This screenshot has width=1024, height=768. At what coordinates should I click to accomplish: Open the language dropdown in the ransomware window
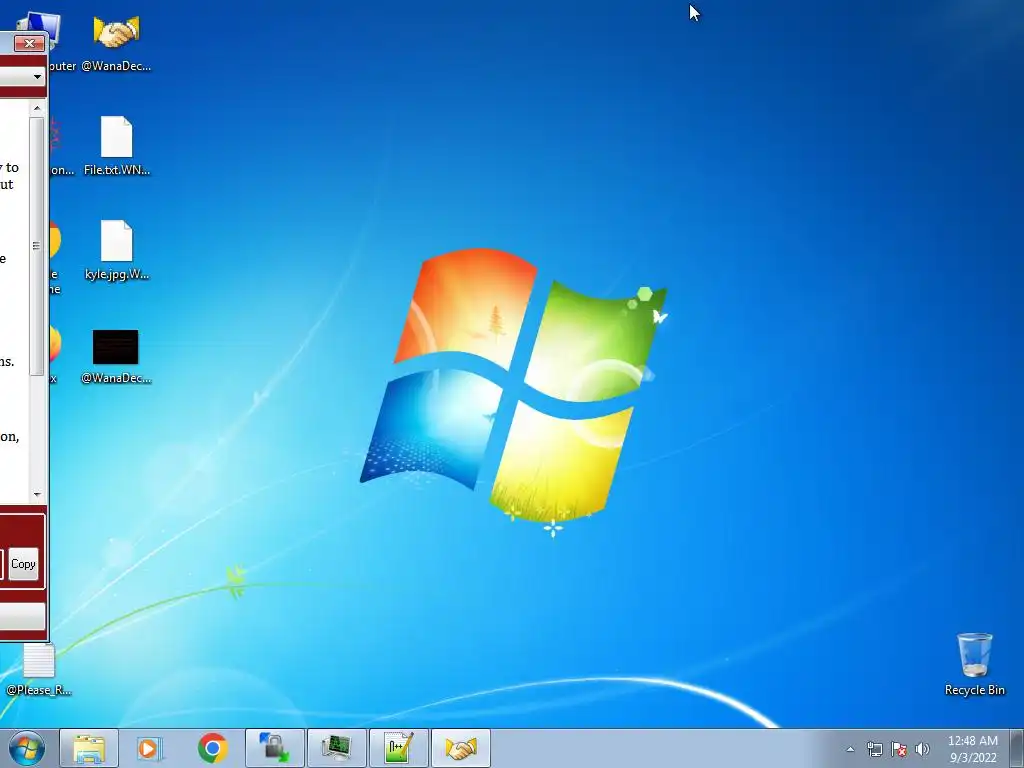[x=37, y=77]
